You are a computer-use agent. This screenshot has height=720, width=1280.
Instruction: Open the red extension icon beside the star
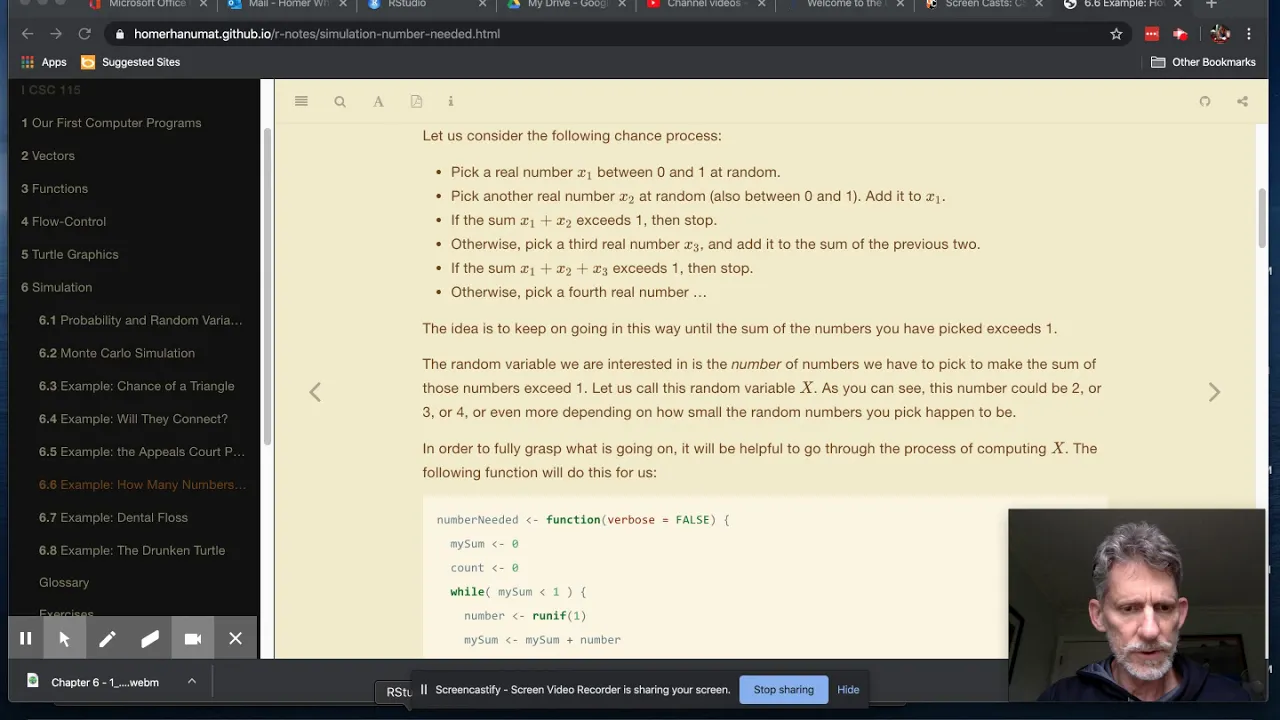1152,34
